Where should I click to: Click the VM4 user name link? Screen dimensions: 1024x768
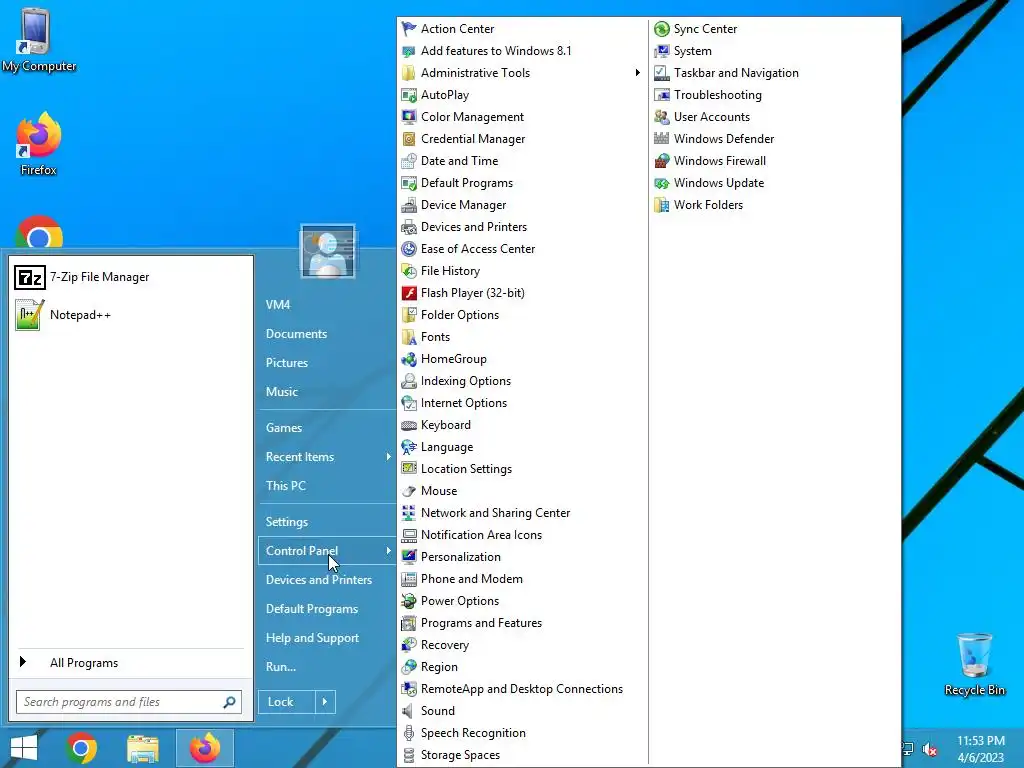[x=278, y=305]
